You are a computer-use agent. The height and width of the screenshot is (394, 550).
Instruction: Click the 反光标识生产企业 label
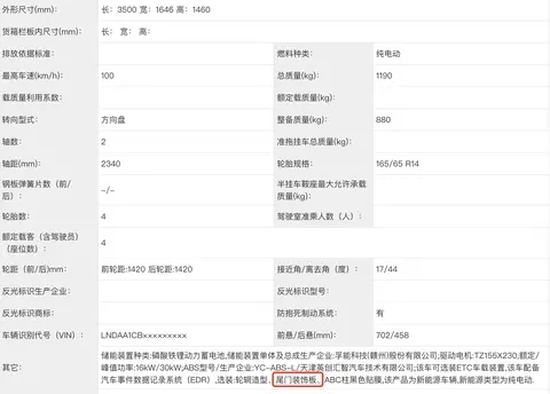pos(36,291)
